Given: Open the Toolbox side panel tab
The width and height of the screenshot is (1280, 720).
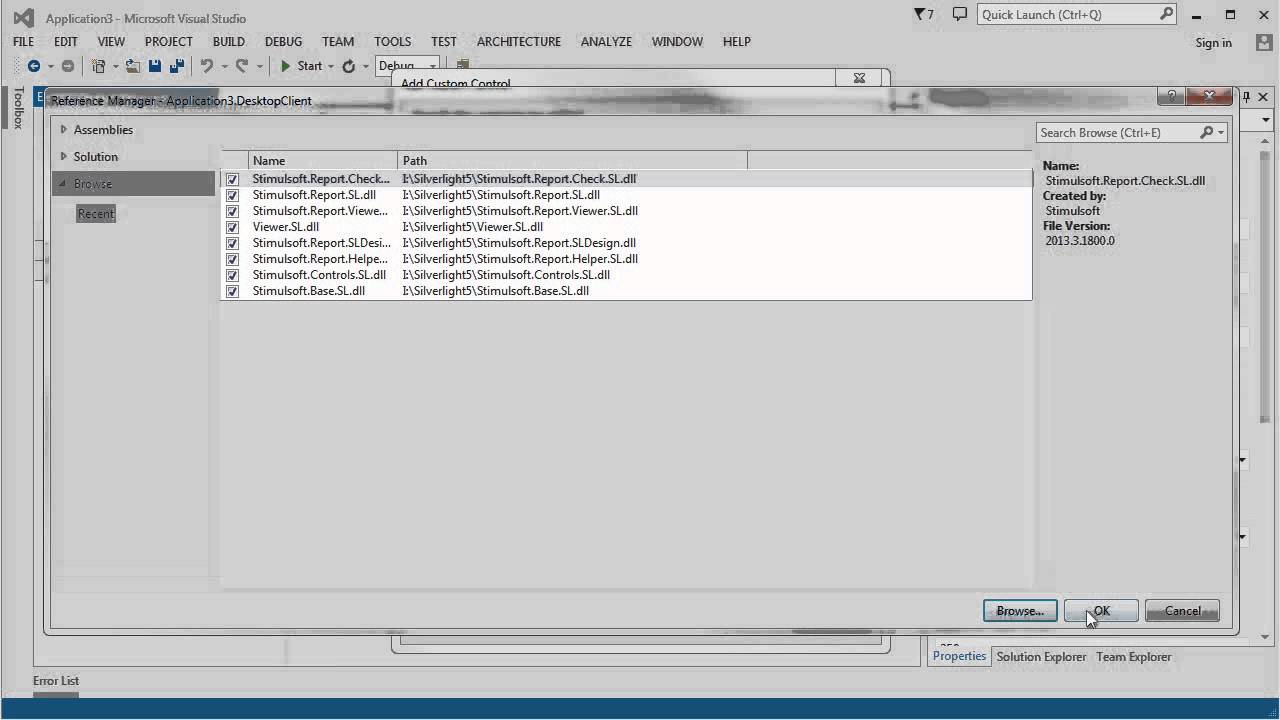Looking at the screenshot, I should (x=17, y=107).
